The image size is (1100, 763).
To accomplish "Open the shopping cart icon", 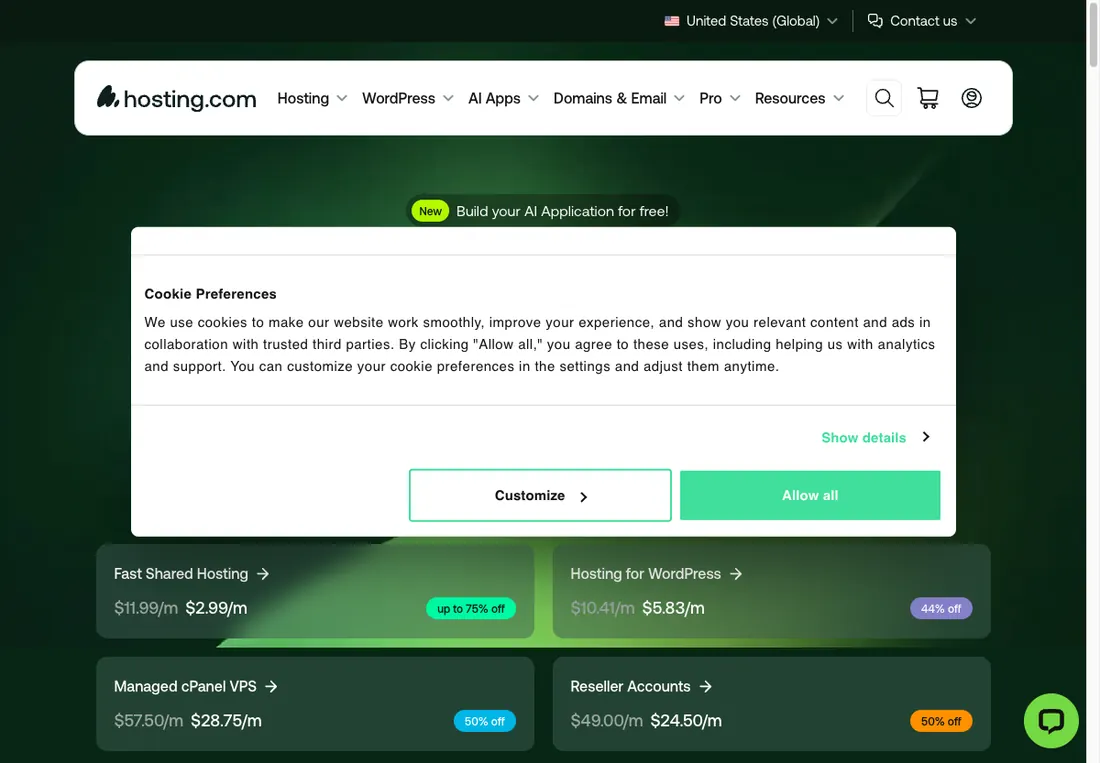I will pos(928,98).
